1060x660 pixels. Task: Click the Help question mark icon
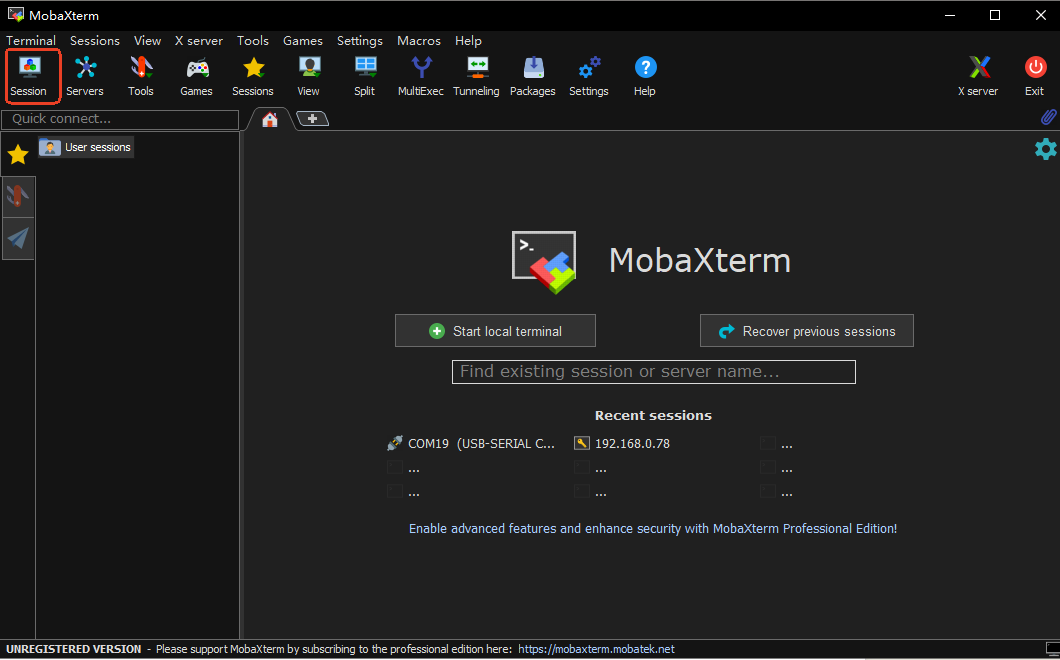click(645, 76)
